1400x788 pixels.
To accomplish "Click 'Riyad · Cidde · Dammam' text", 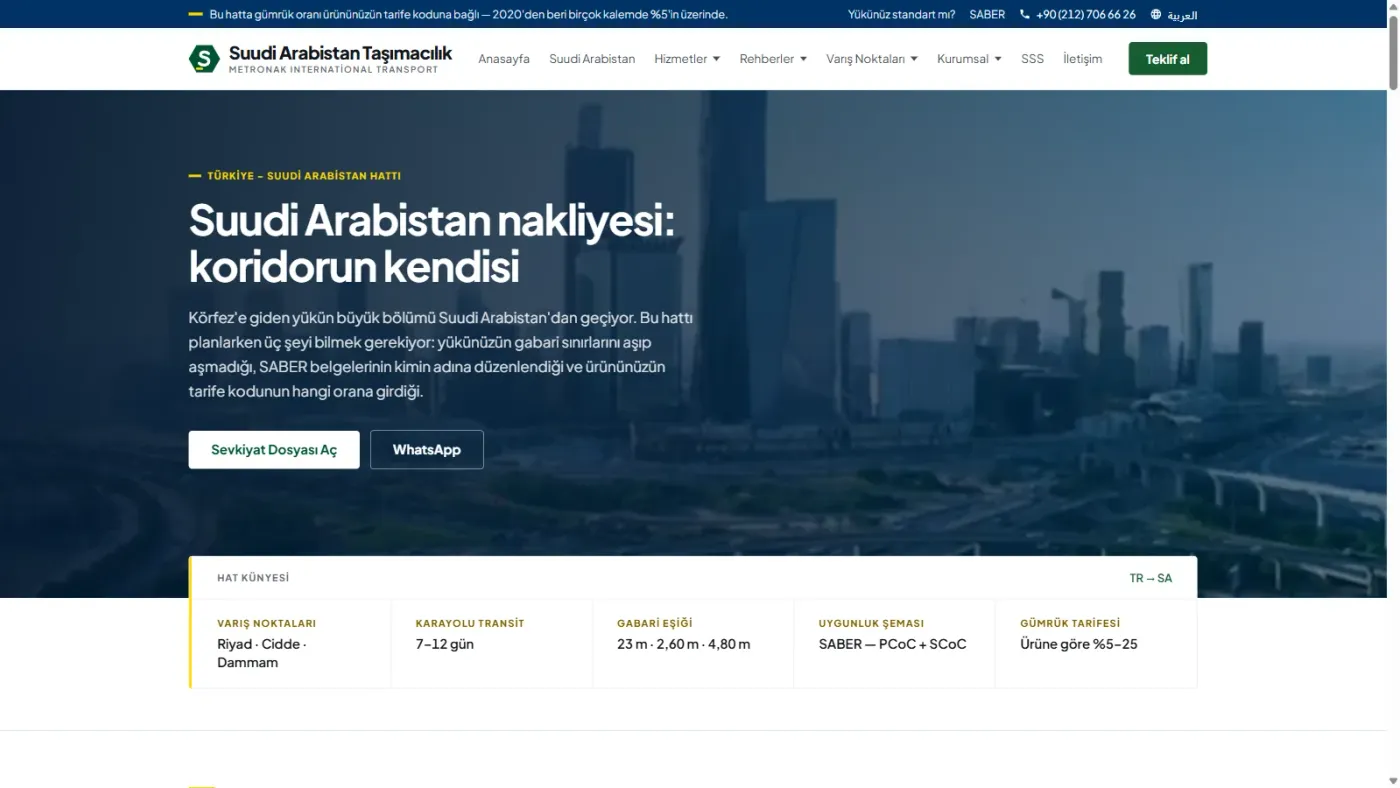I will [262, 653].
